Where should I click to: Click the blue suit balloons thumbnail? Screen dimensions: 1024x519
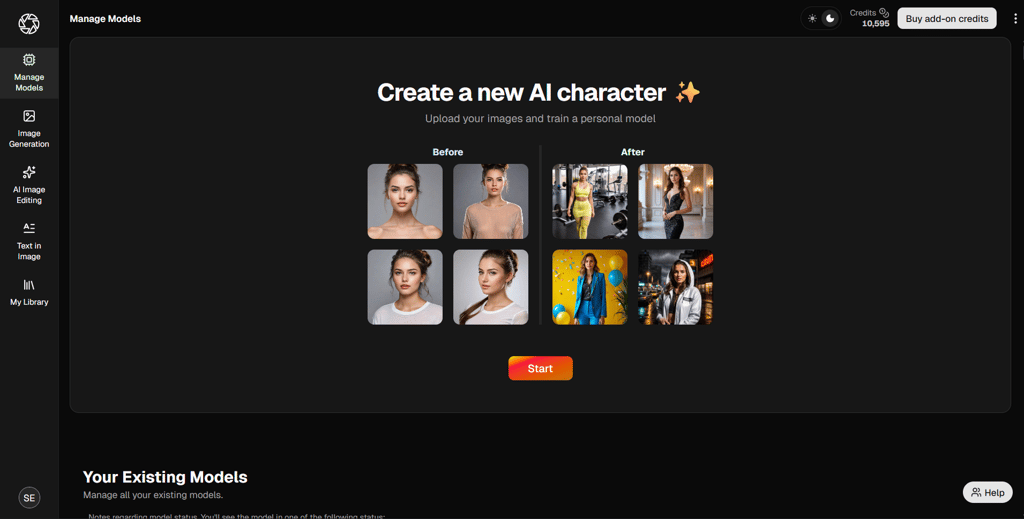[x=590, y=287]
